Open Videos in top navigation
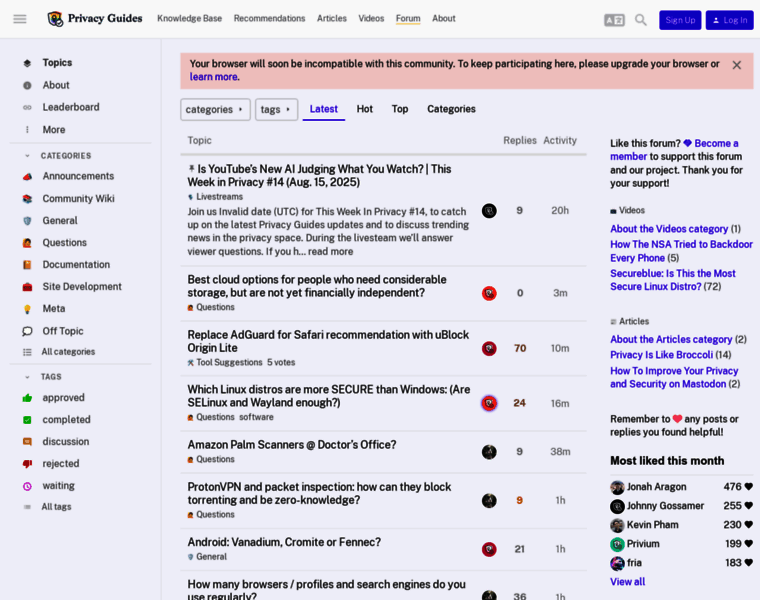This screenshot has width=760, height=600. click(371, 18)
